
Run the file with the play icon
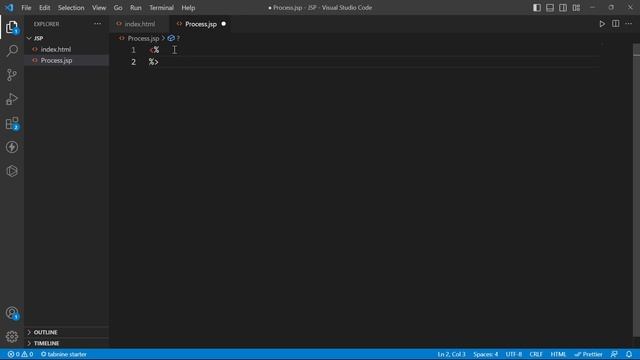(602, 24)
